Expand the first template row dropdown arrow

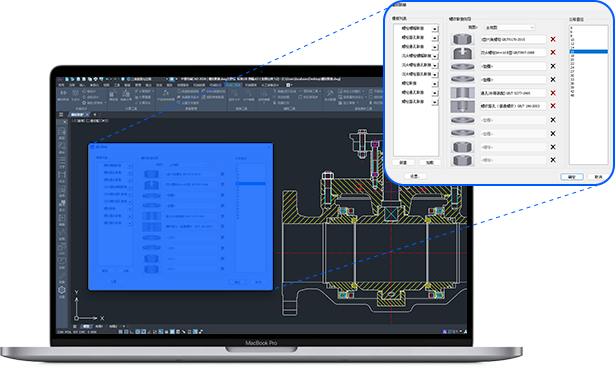[x=435, y=29]
